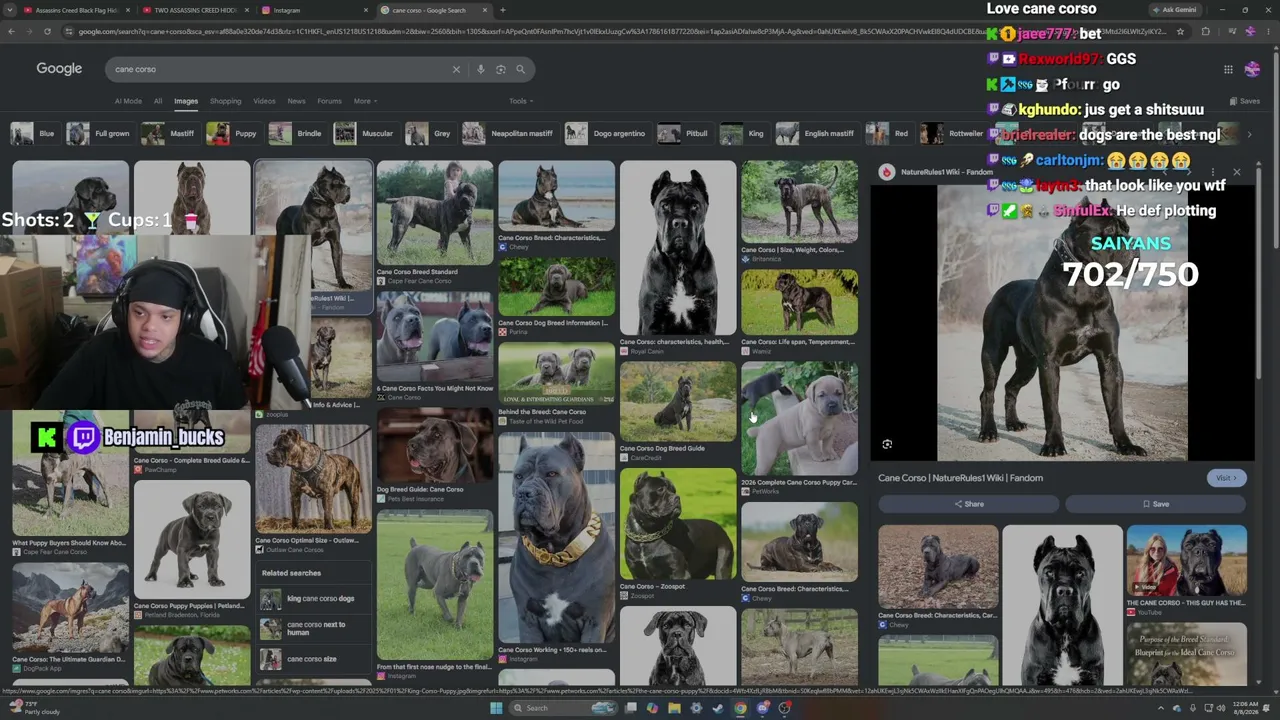This screenshot has height=720, width=1280.
Task: Start voice search with the microphone icon
Action: coord(481,69)
